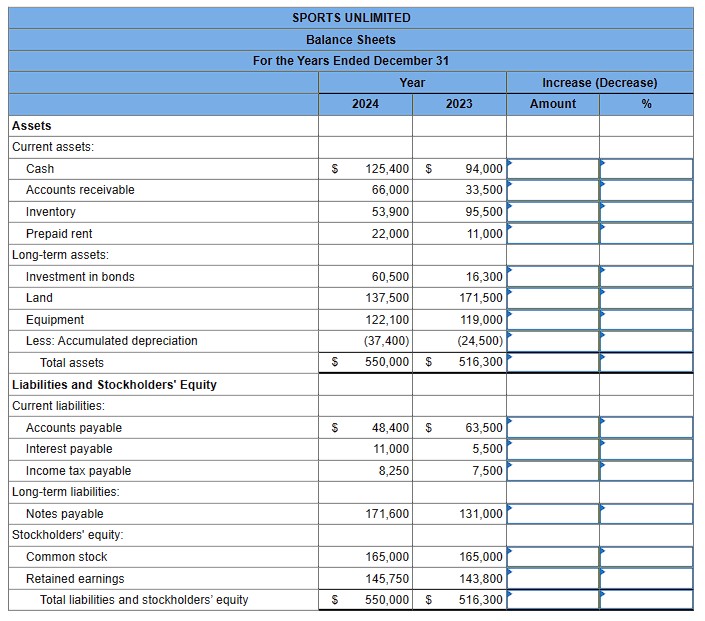Click Retained earnings 2024 value 145,750
Image resolution: width=705 pixels, height=621 pixels.
click(x=387, y=579)
